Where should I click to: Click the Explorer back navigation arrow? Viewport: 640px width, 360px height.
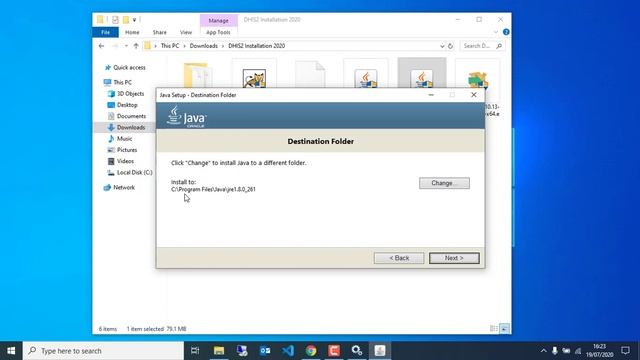coord(101,46)
